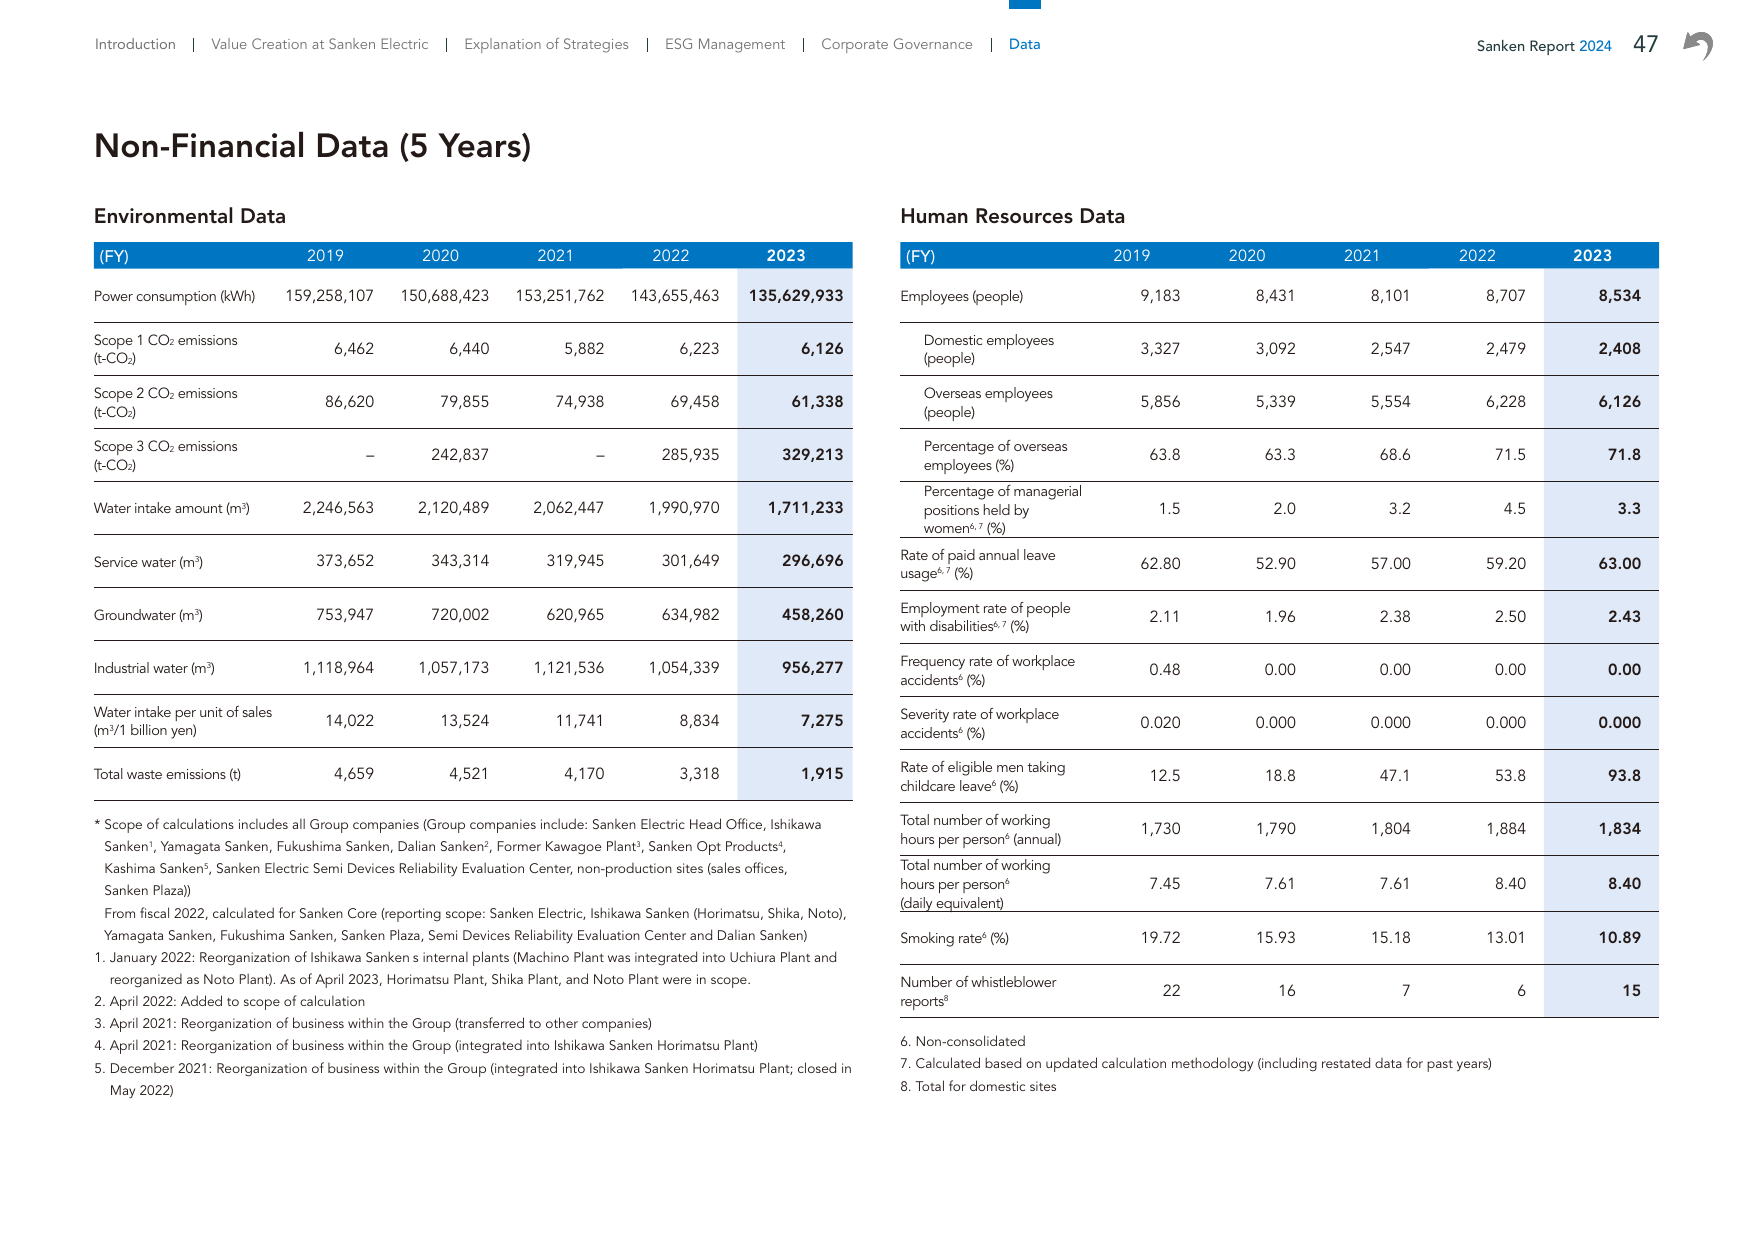Click Domestic employees value 2,408
Screen dimensions: 1754x1241
(1620, 349)
